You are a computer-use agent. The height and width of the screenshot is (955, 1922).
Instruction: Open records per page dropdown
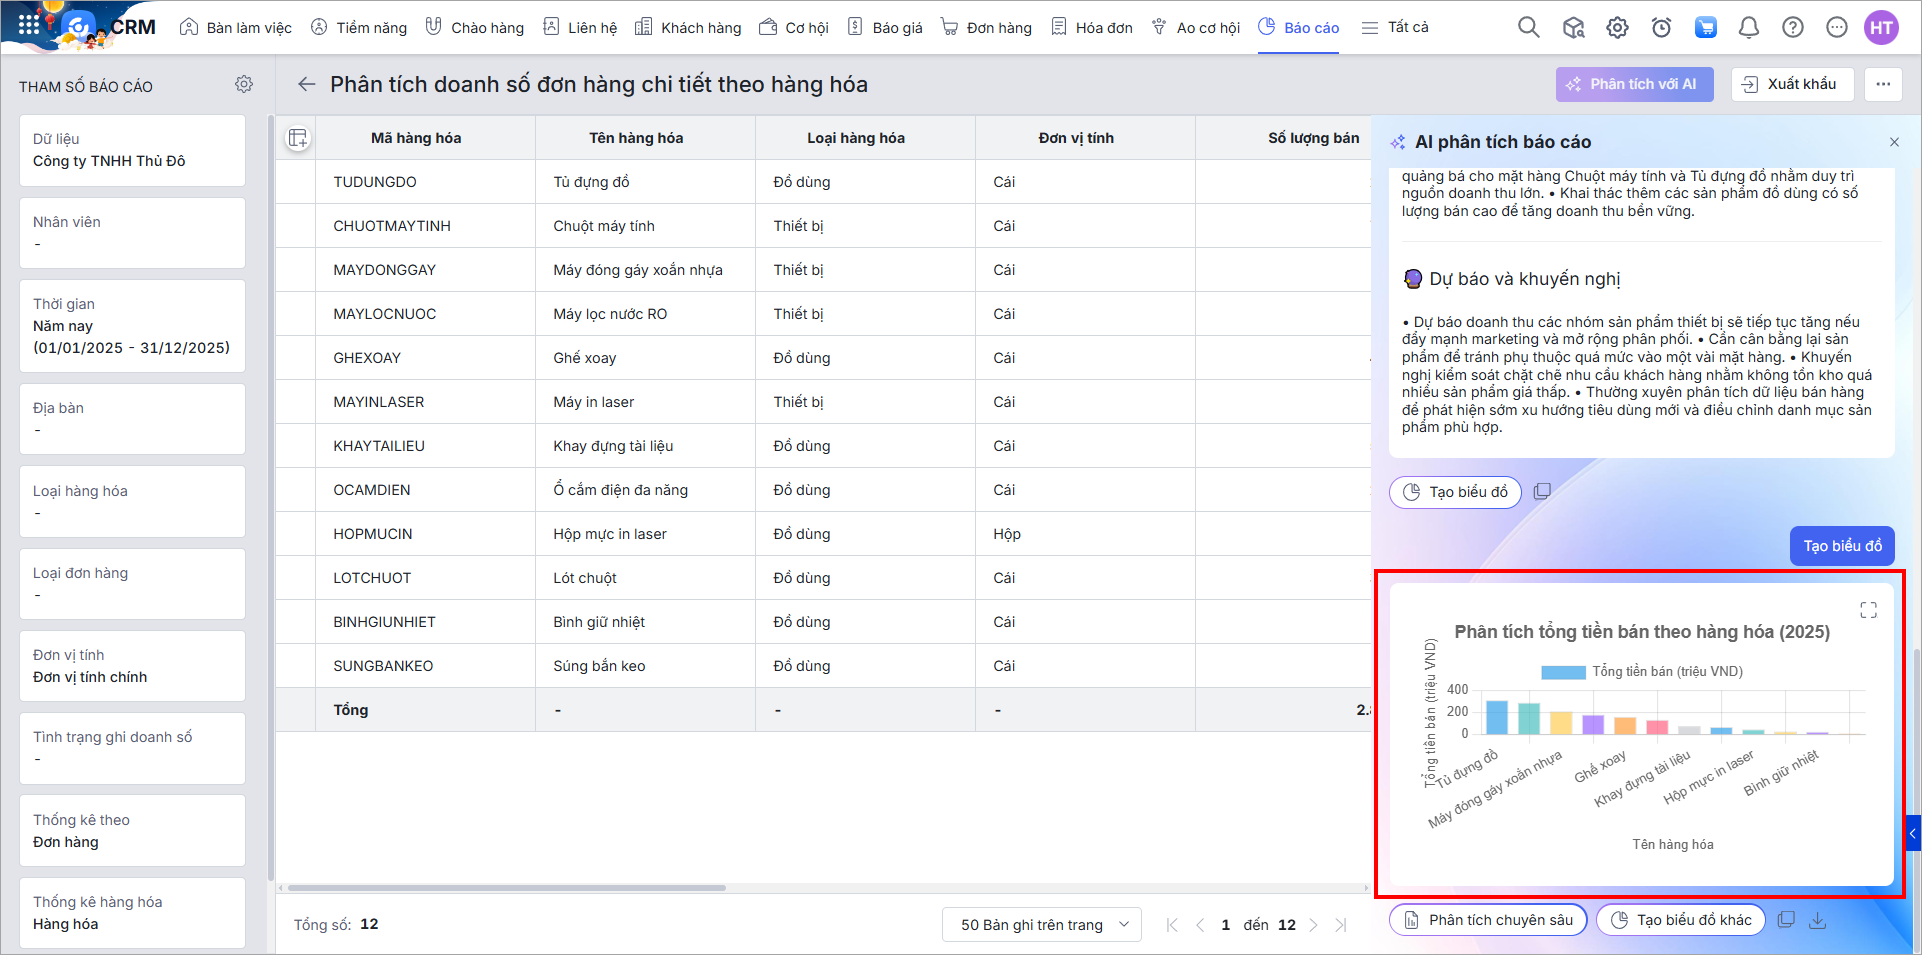[x=1041, y=925]
